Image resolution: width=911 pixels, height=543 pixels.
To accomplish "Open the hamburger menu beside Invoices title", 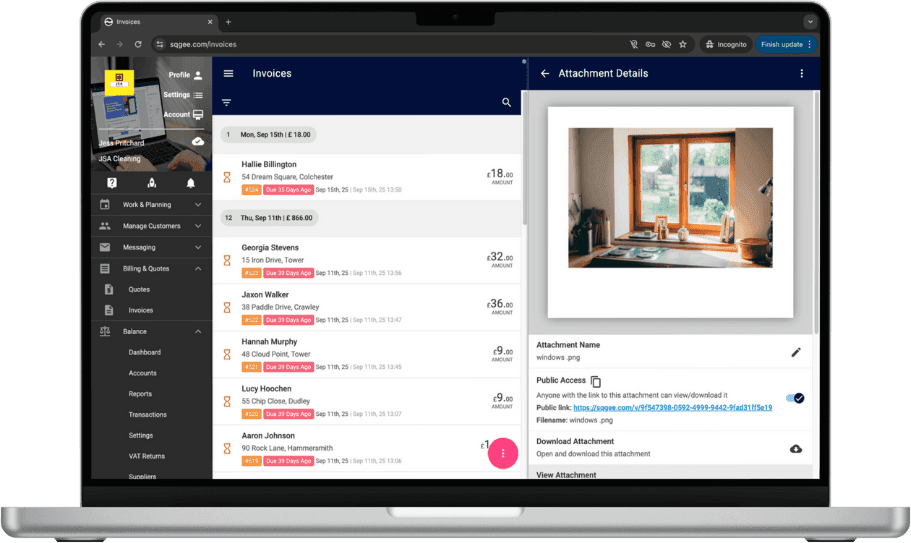I will coord(228,73).
